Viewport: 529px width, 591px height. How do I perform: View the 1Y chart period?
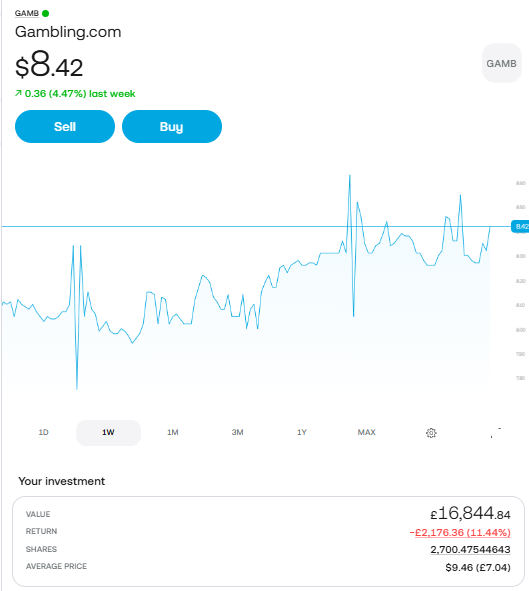click(x=302, y=432)
